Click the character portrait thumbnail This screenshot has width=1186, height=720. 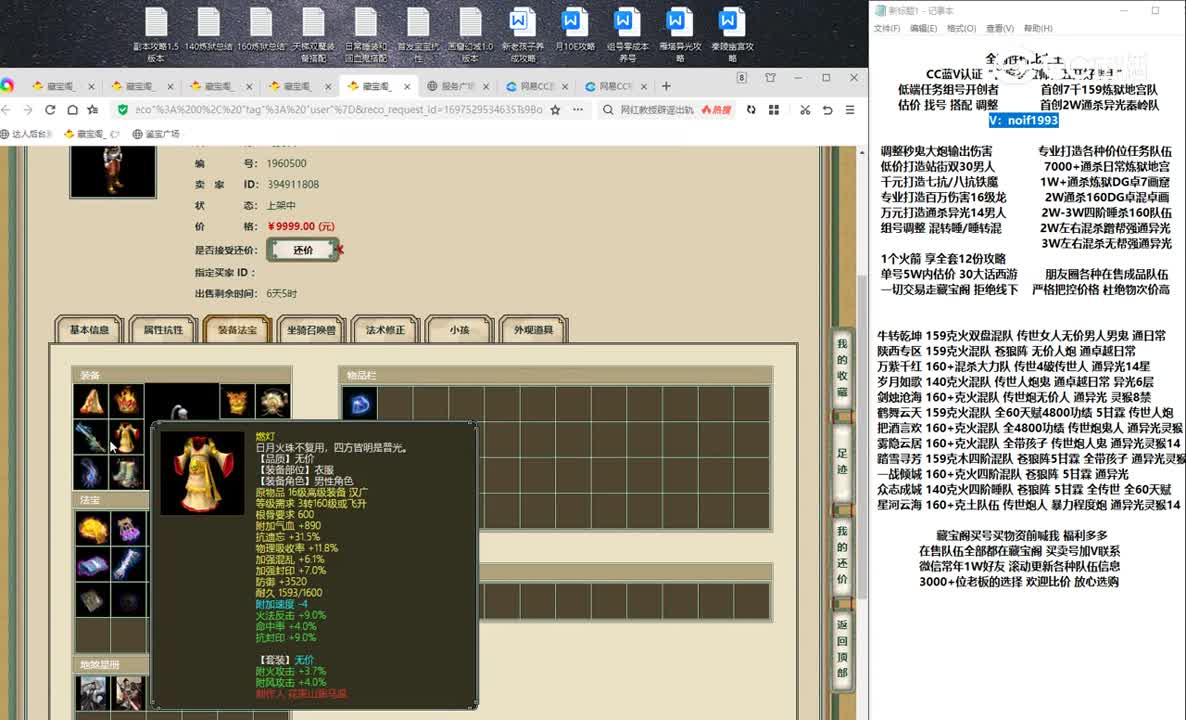[113, 171]
